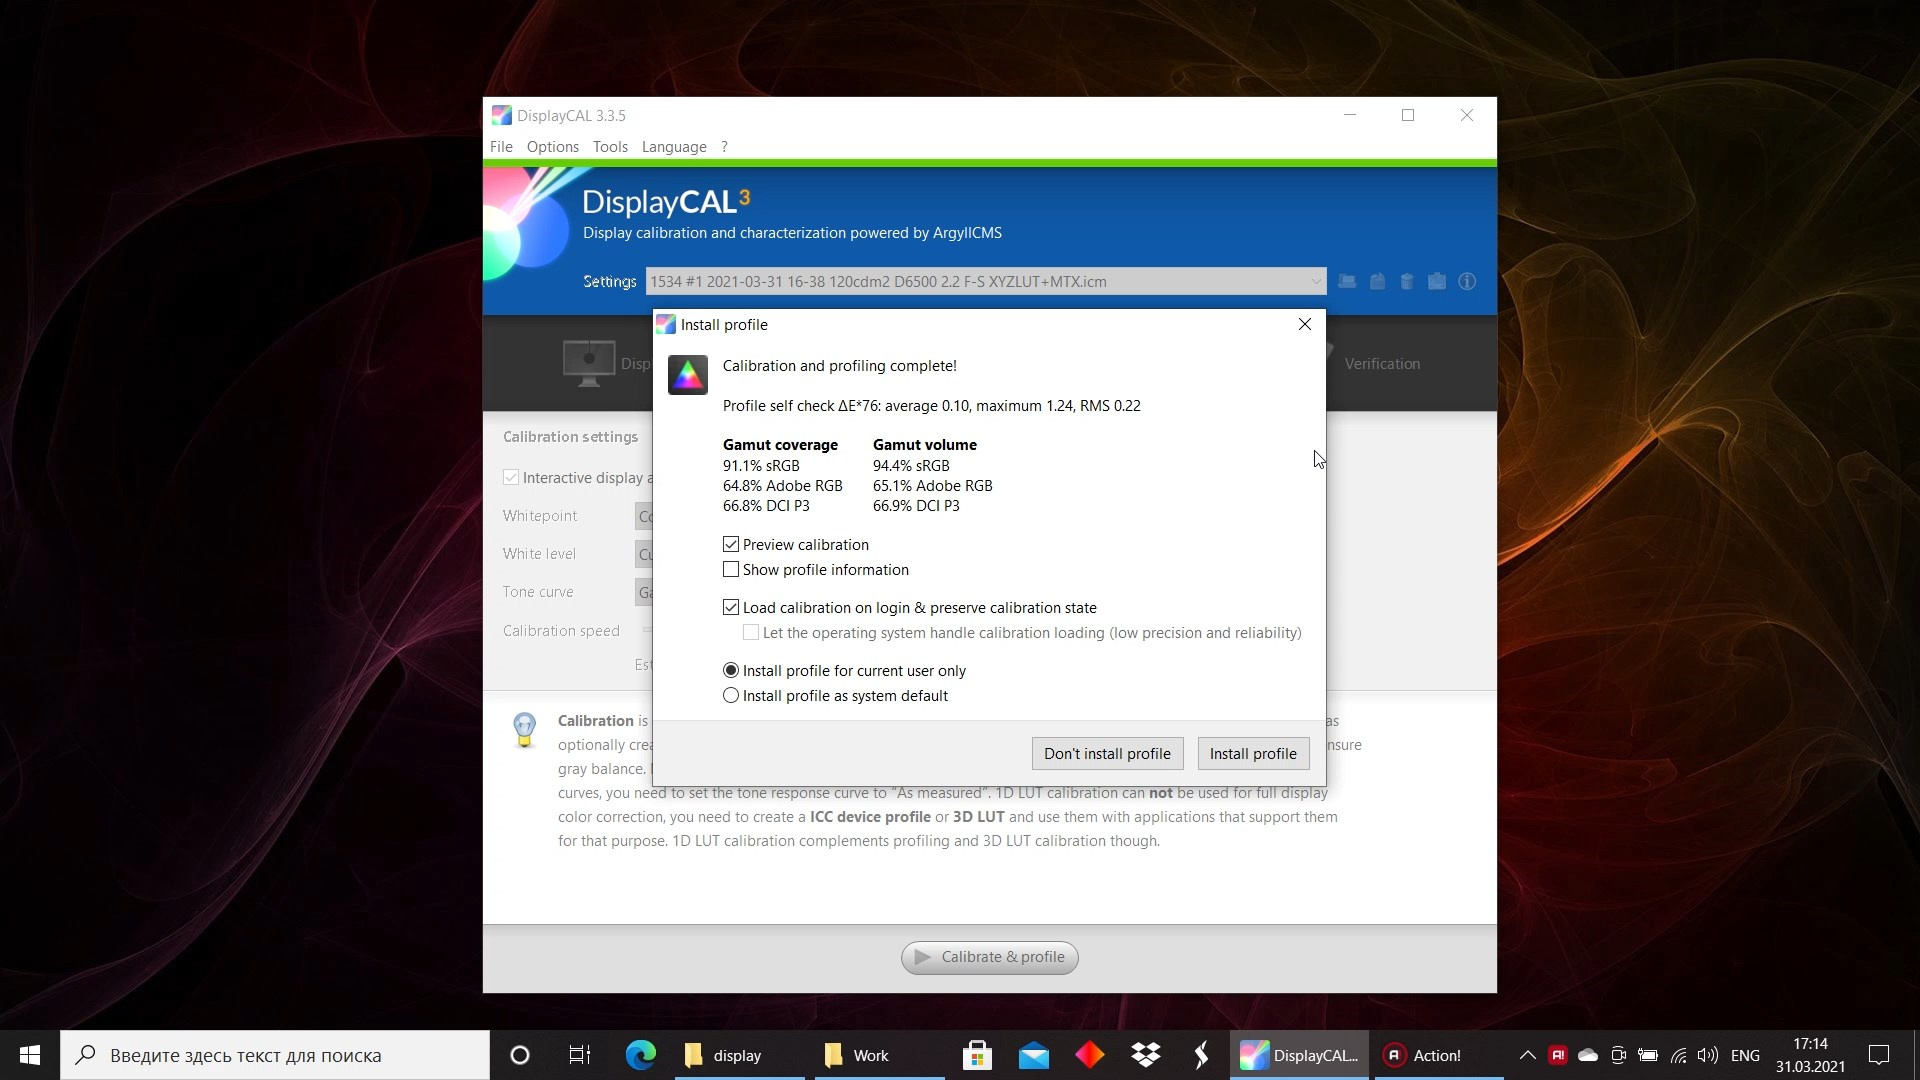The width and height of the screenshot is (1920, 1080).
Task: Open Microsoft Store from the taskbar
Action: pyautogui.click(x=977, y=1055)
